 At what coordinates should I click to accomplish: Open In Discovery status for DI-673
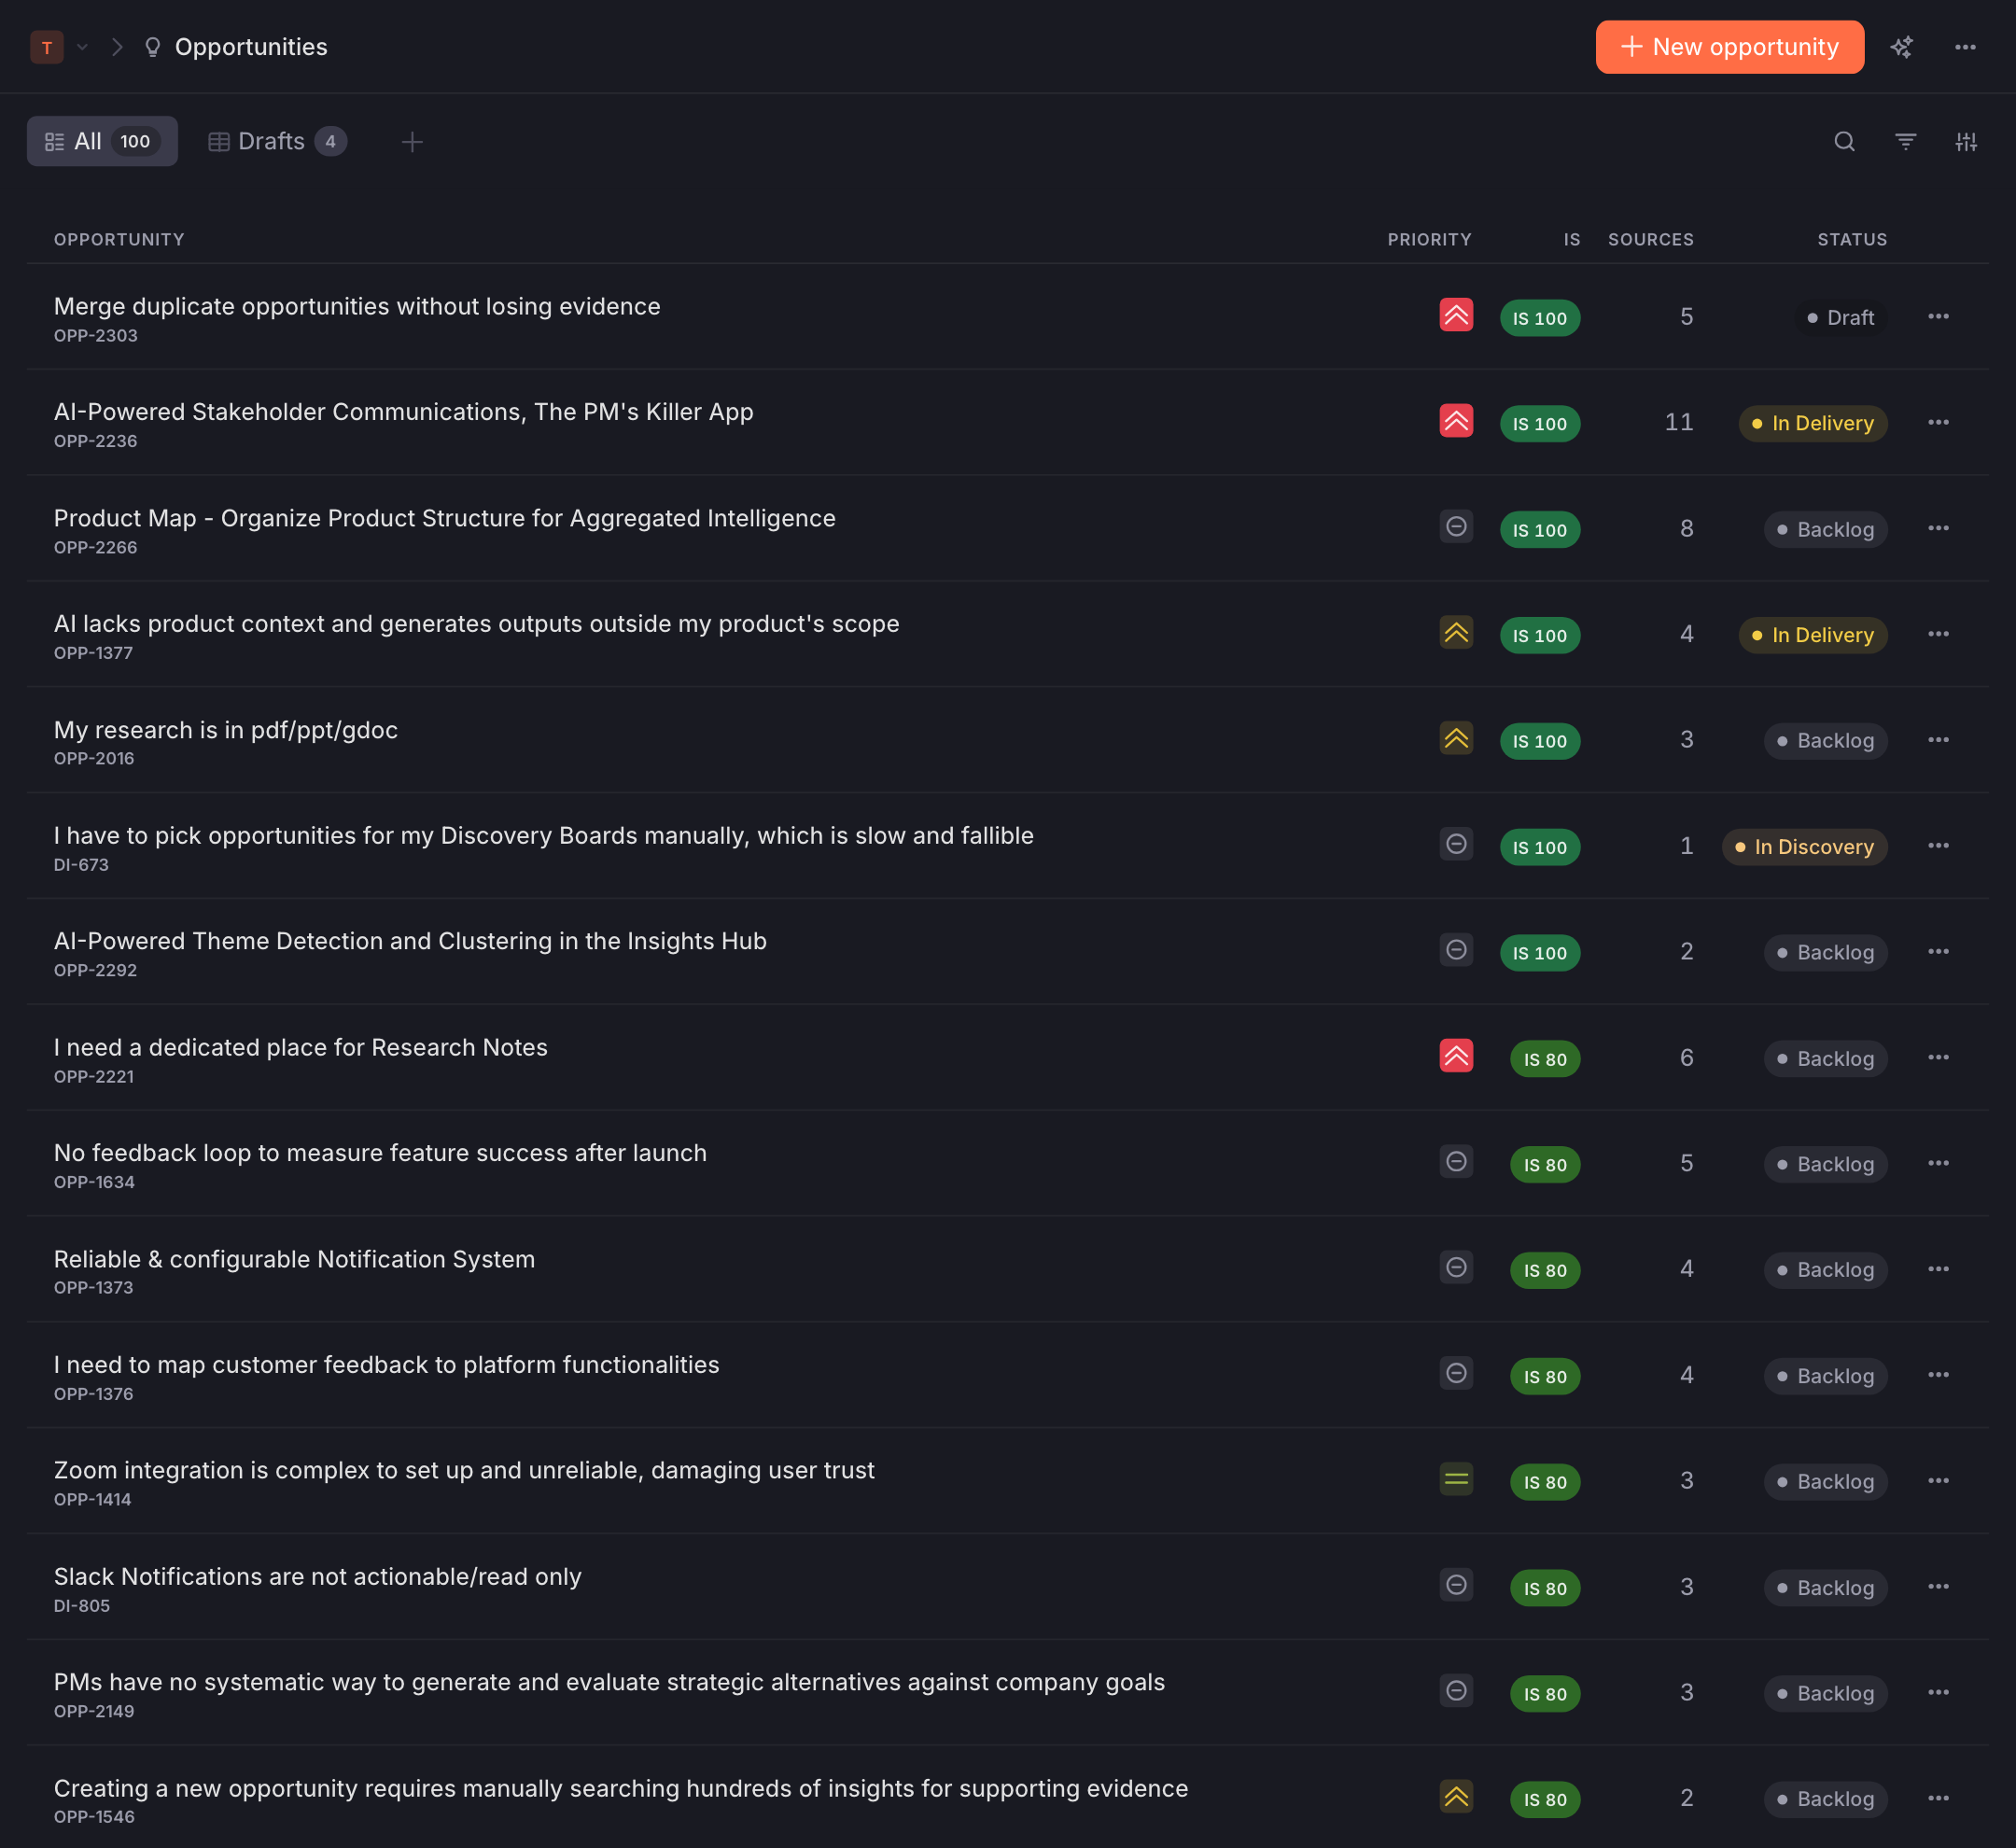[1805, 847]
